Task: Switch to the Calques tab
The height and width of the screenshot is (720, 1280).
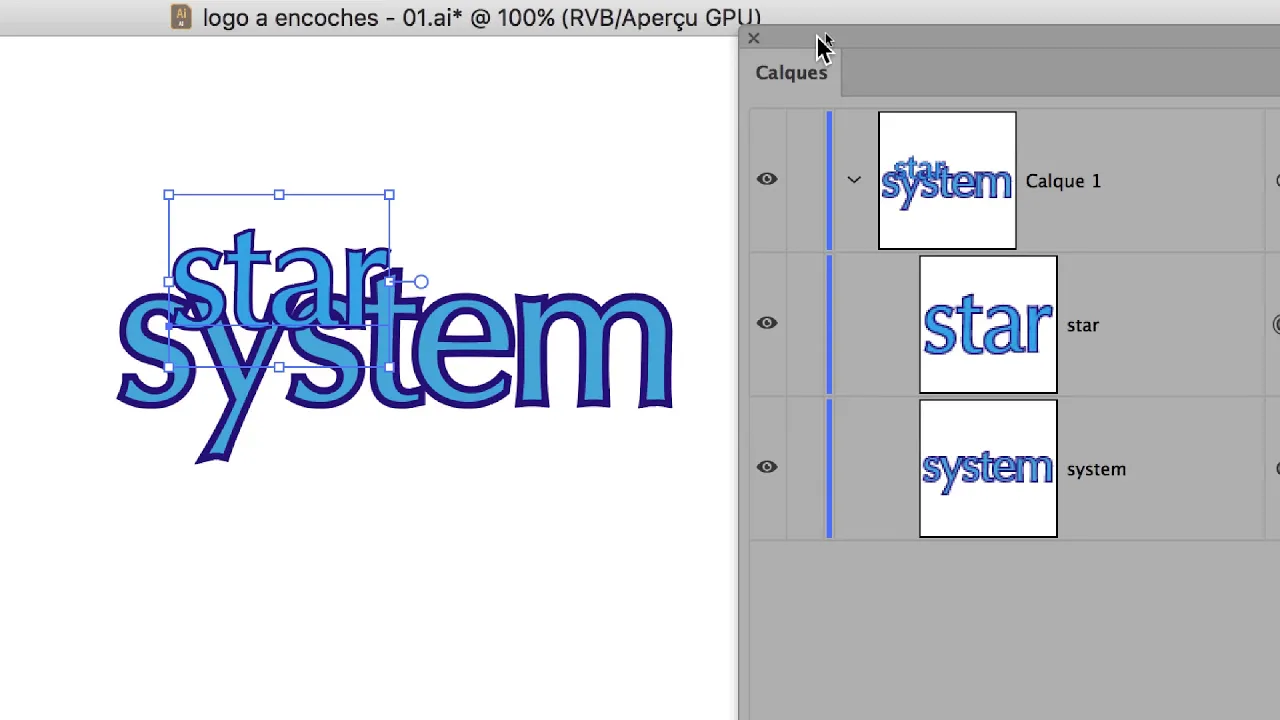Action: (x=791, y=73)
